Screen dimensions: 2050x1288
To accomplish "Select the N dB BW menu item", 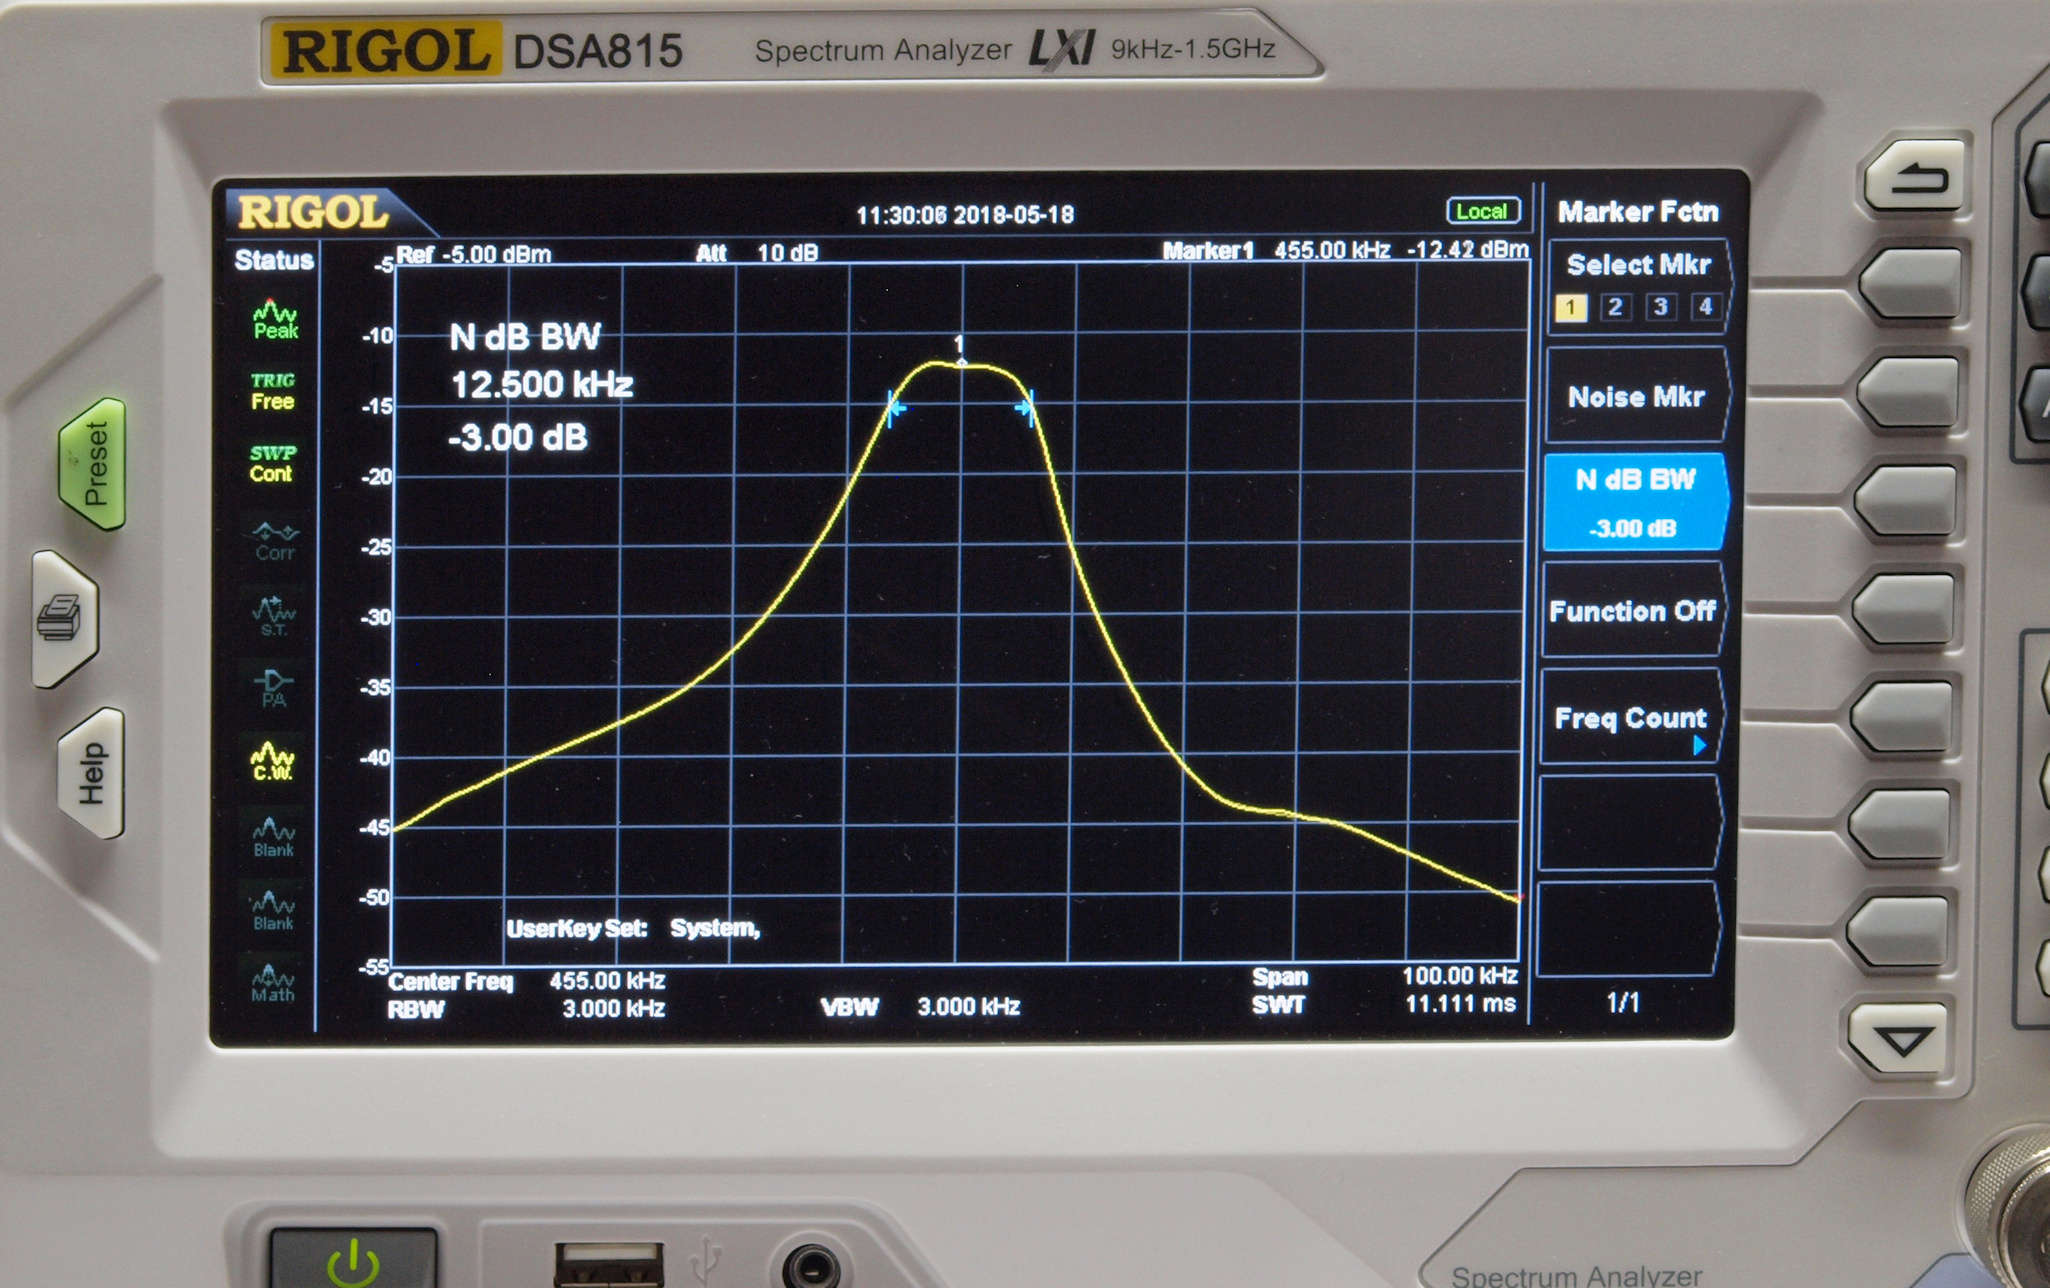I will pos(1634,501).
